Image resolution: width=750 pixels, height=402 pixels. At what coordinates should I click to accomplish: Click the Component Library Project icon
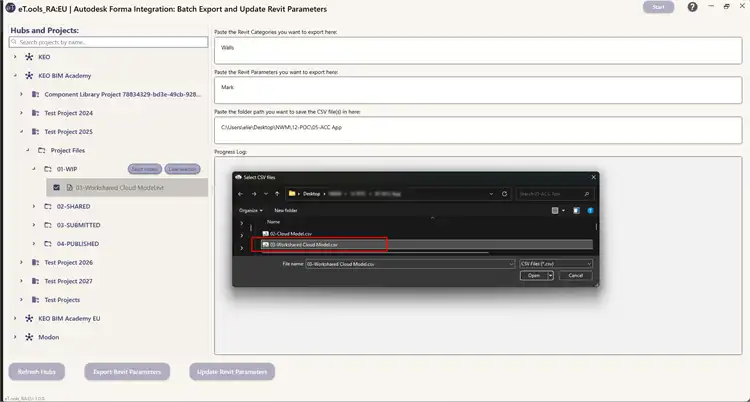(x=35, y=94)
